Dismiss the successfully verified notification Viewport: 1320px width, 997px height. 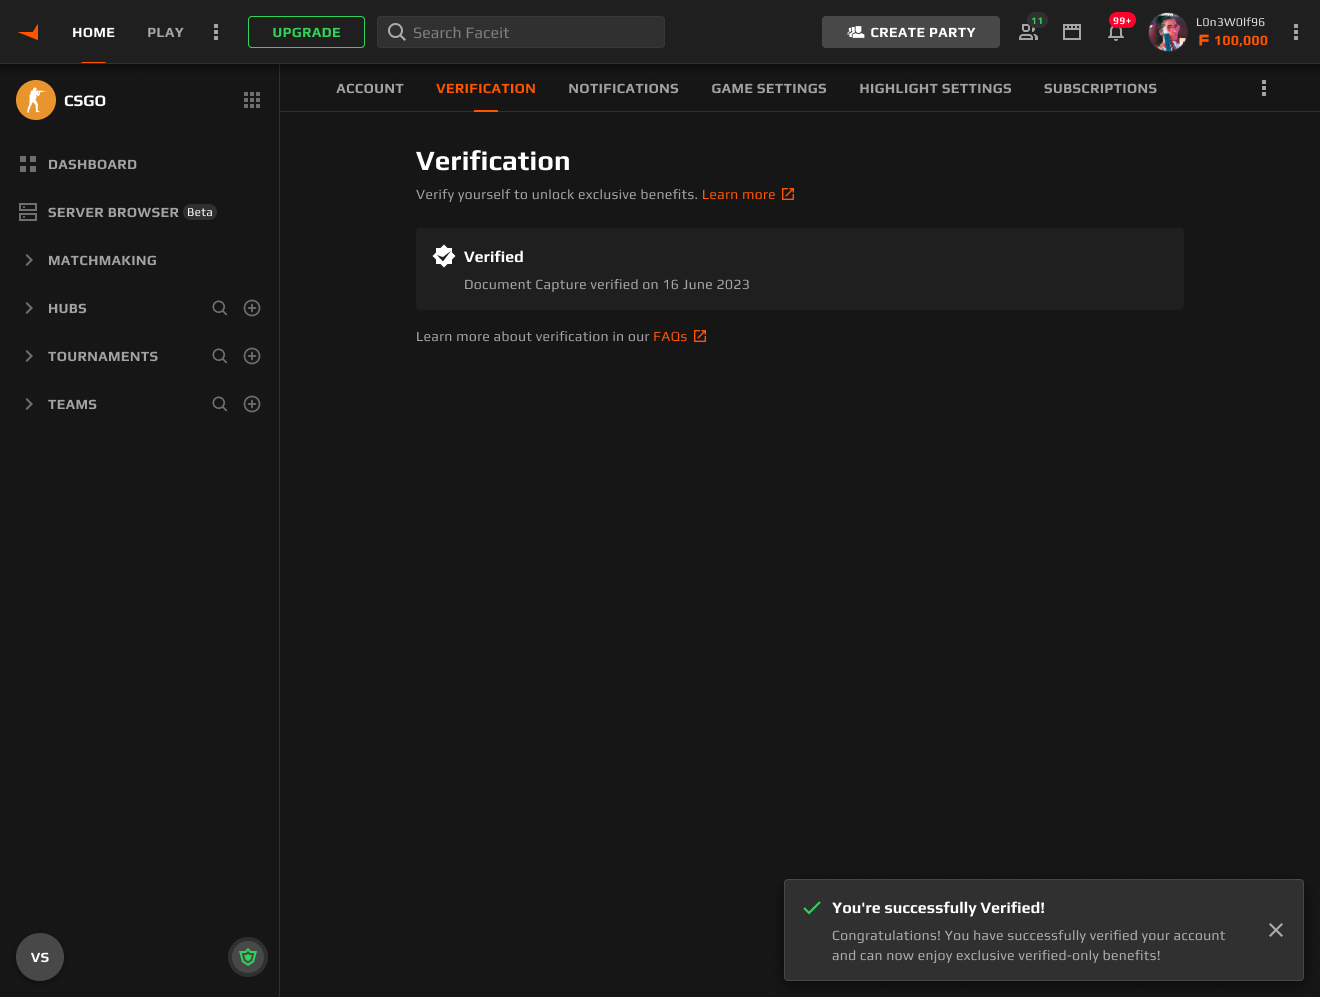1276,930
